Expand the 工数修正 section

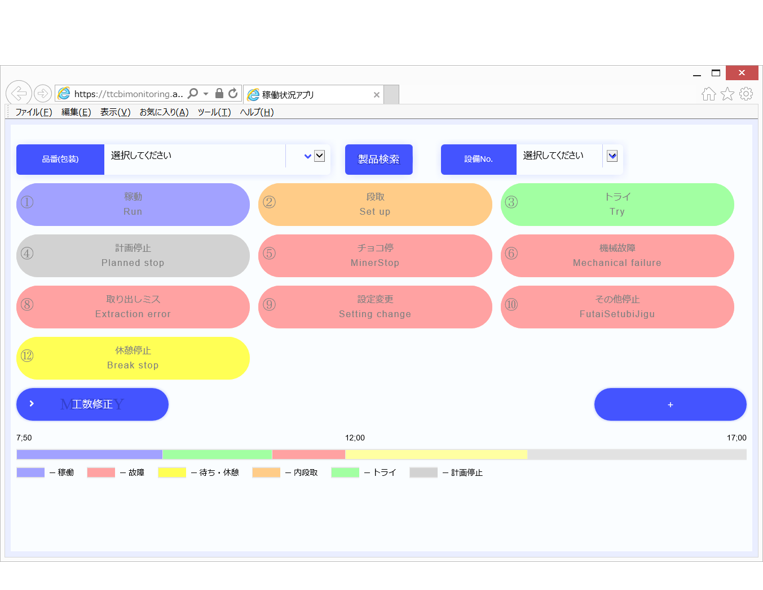92,404
